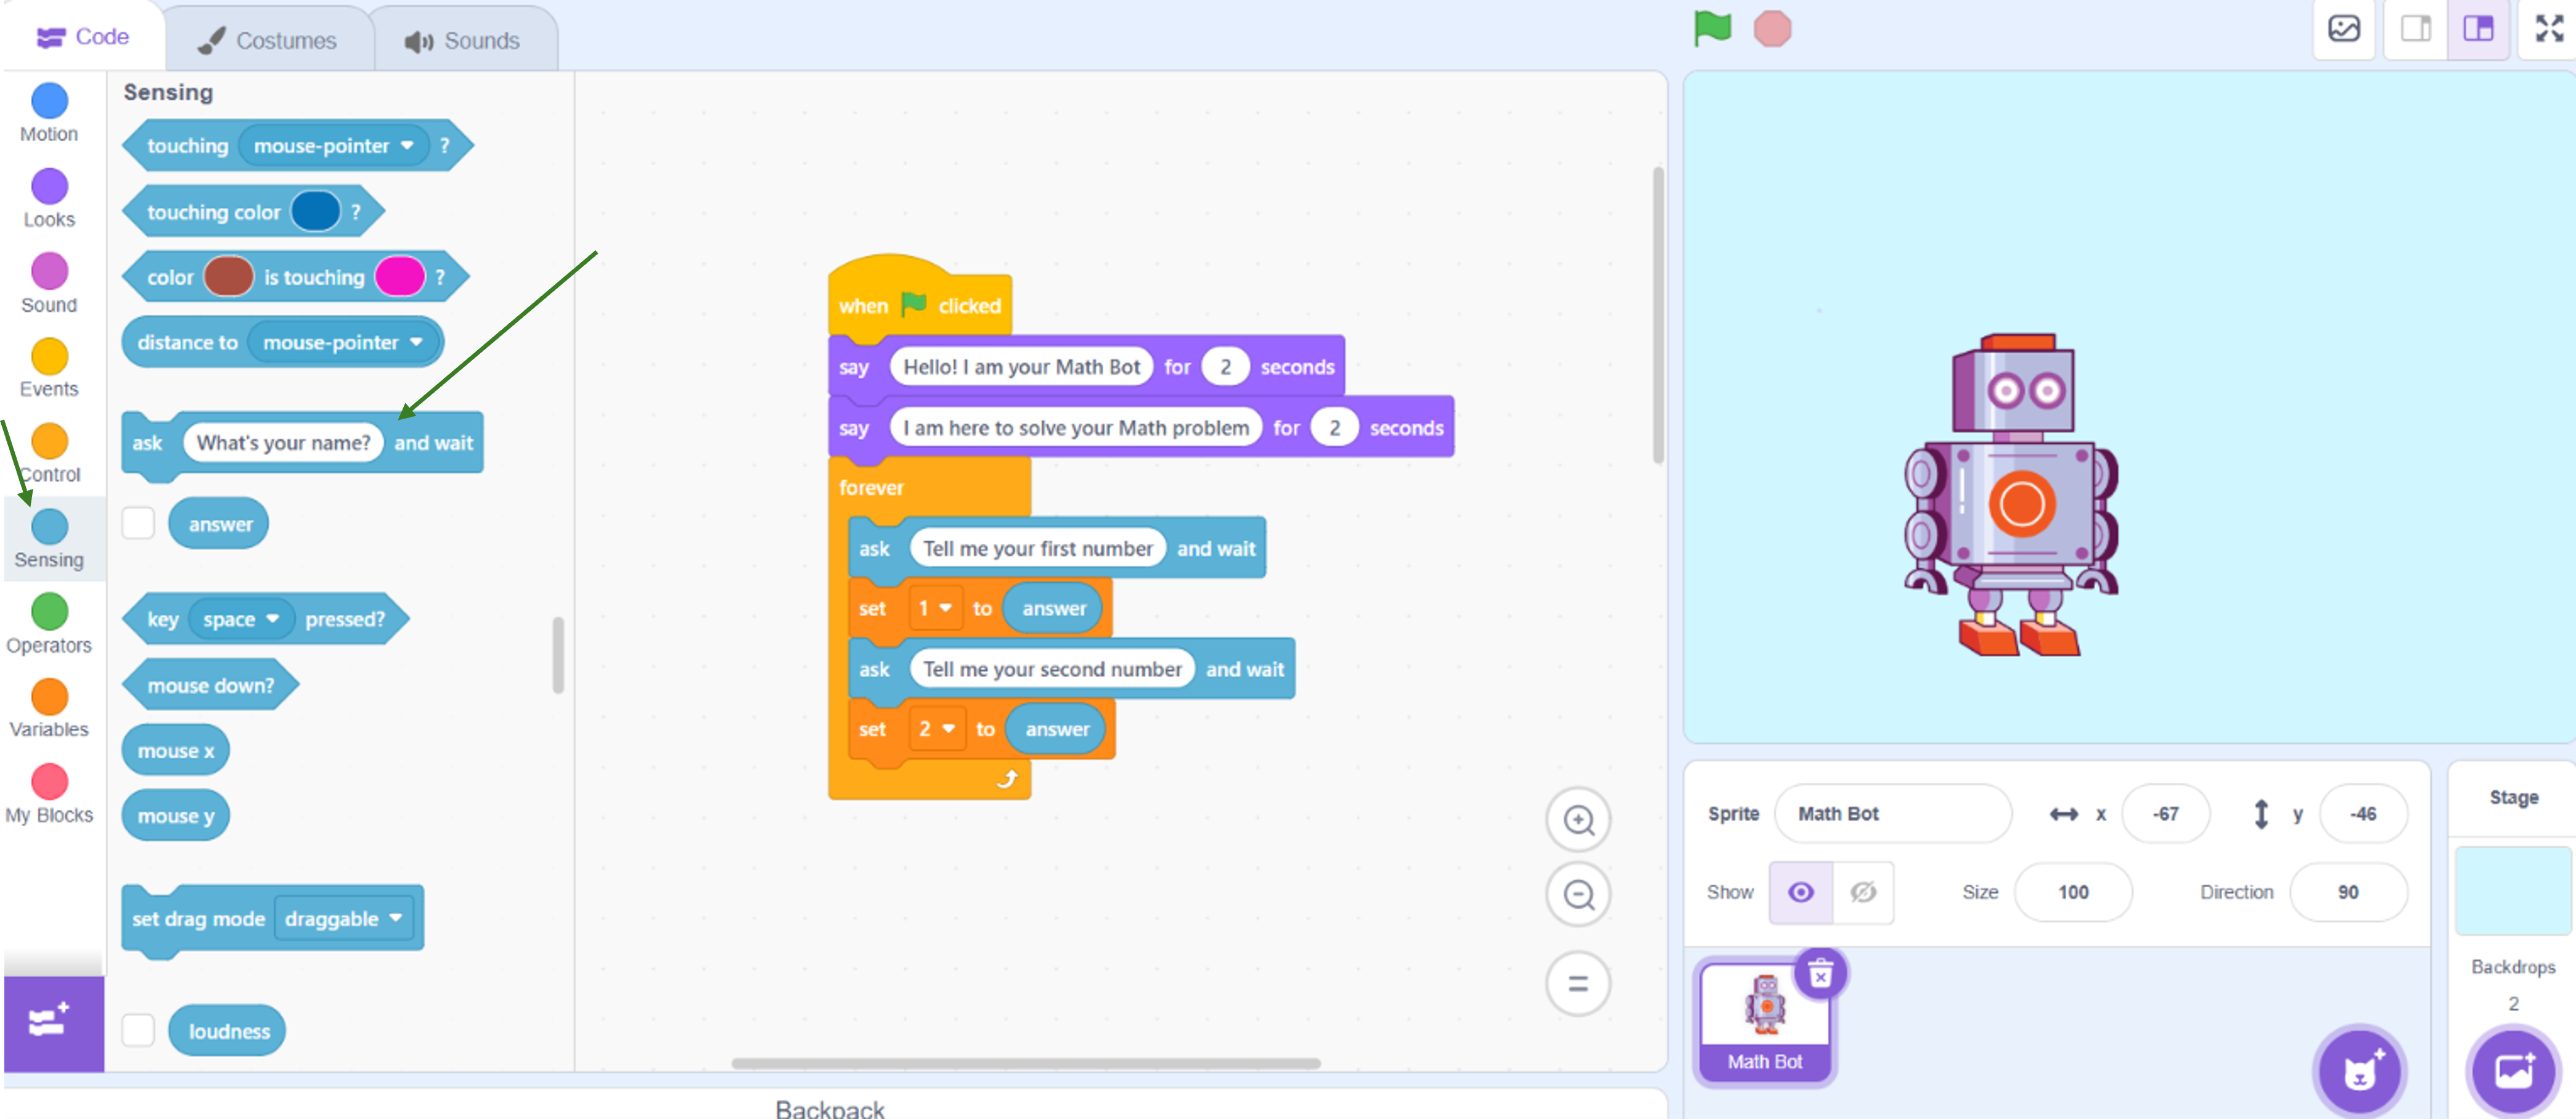Tick the loudness checkbox
2576x1119 pixels.
(x=138, y=1030)
